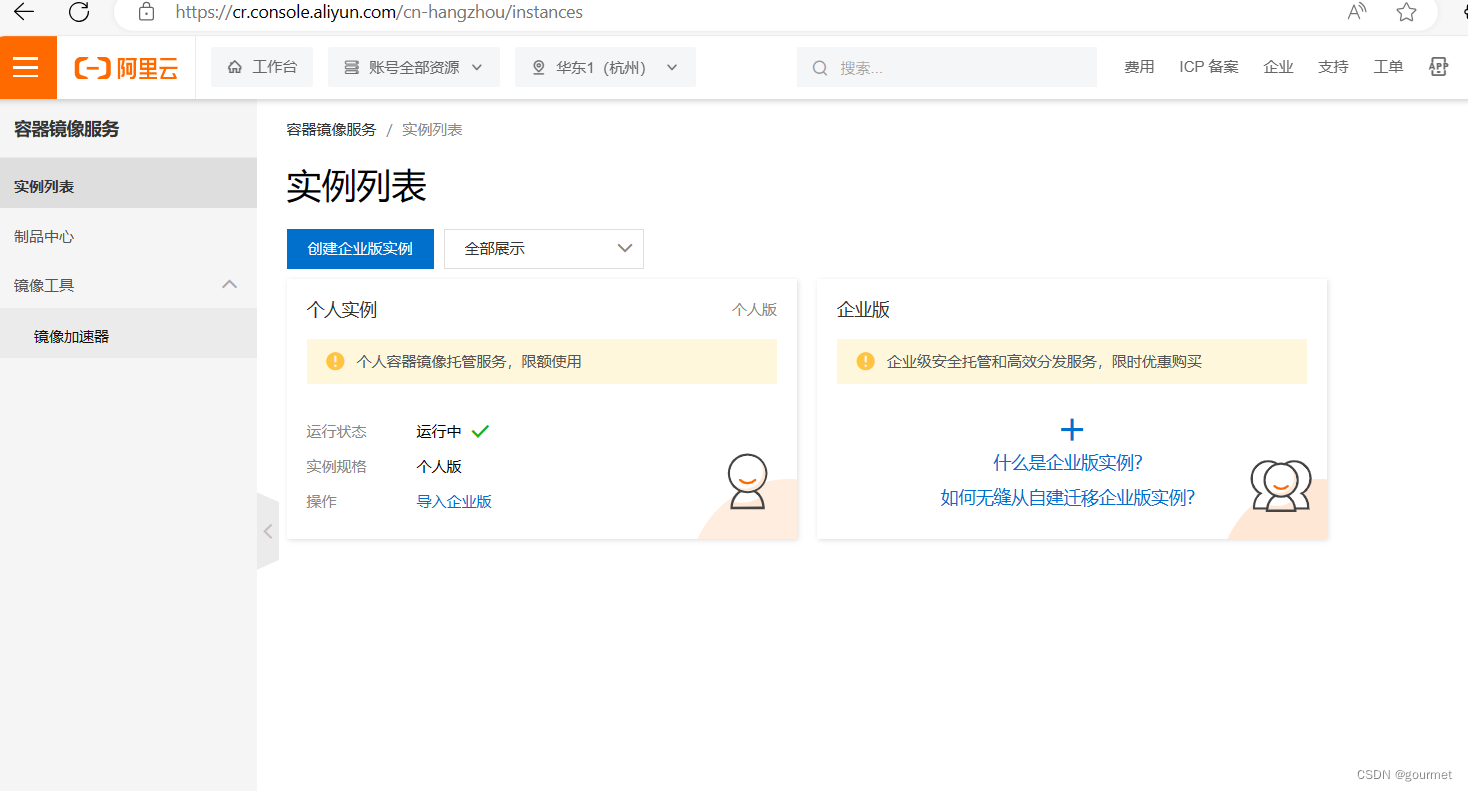Click the search magnifier icon
This screenshot has height=791, width=1468.
(x=819, y=67)
